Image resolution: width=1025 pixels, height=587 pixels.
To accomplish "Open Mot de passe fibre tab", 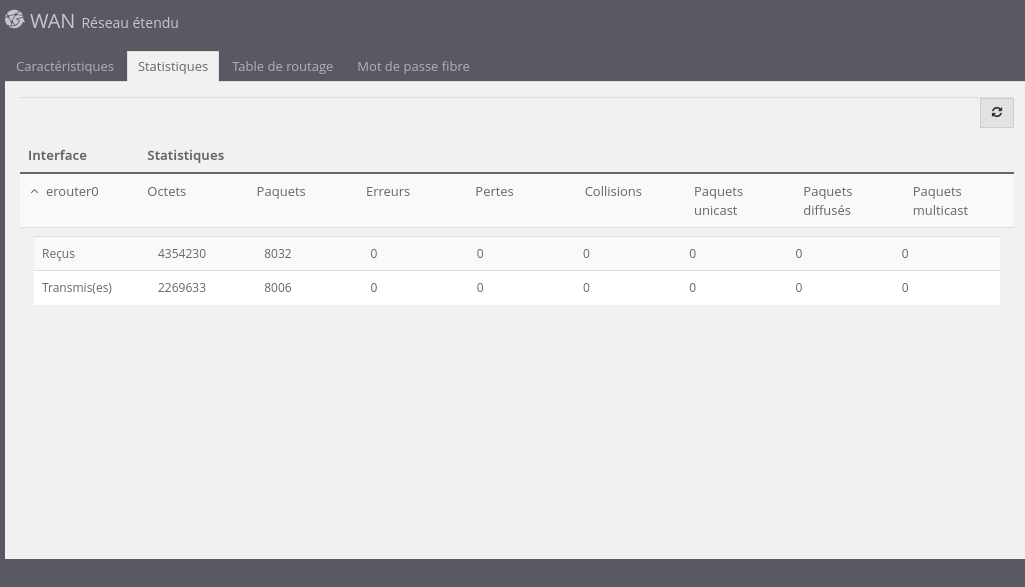I will tap(413, 66).
